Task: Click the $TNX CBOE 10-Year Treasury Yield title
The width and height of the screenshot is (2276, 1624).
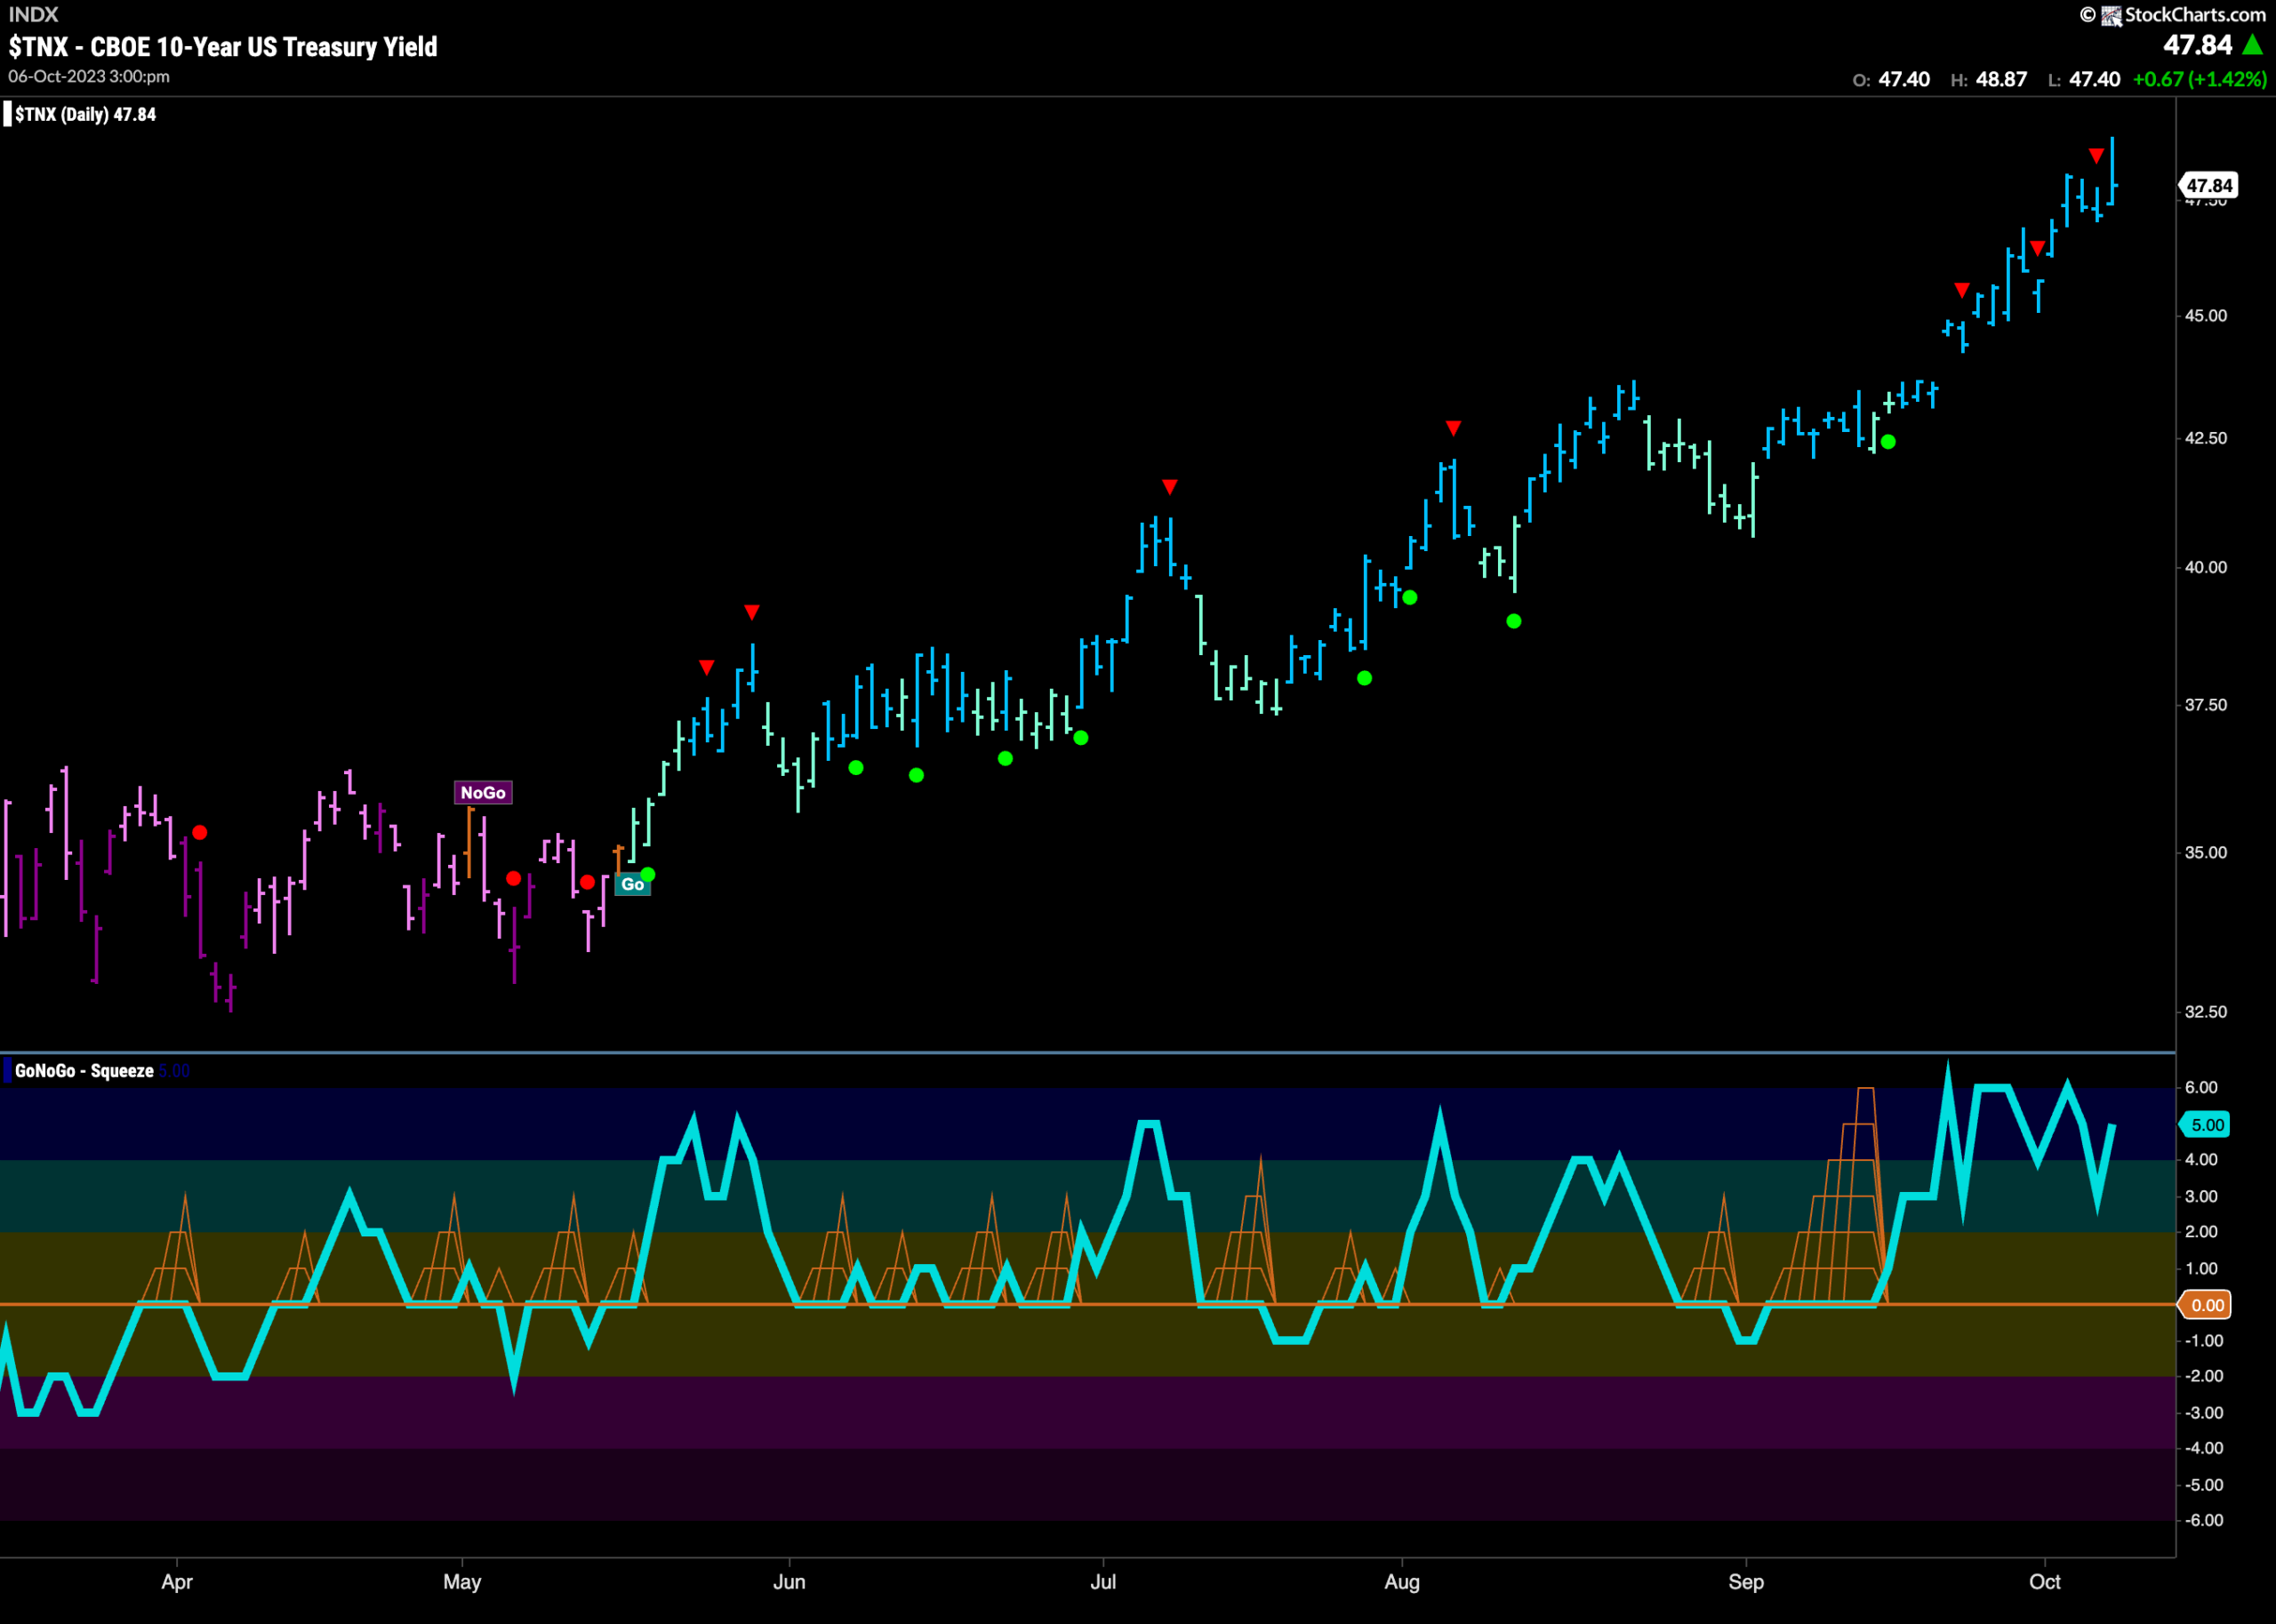Action: (x=223, y=47)
